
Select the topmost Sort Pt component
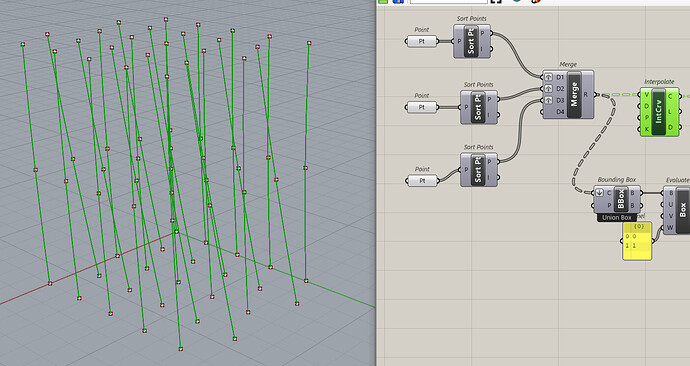pyautogui.click(x=471, y=41)
